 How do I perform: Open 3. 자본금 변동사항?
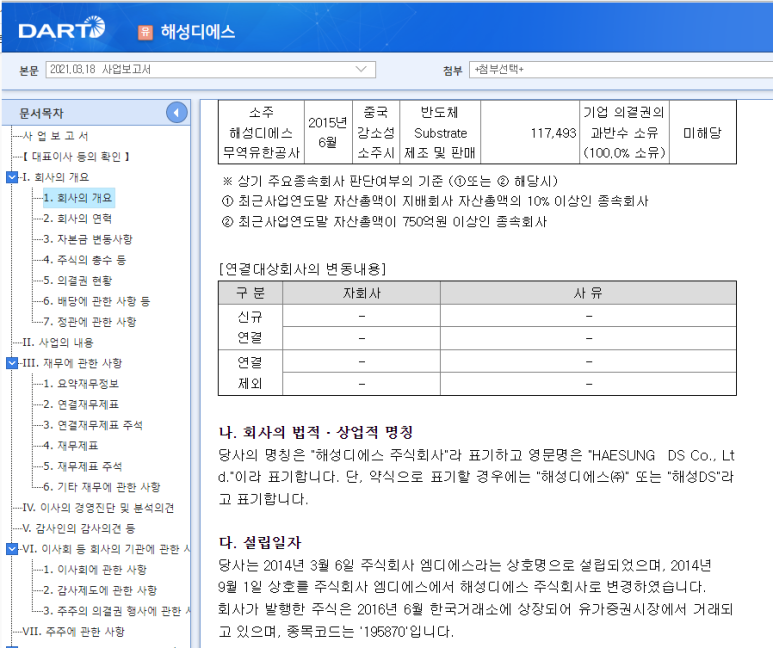pos(88,239)
